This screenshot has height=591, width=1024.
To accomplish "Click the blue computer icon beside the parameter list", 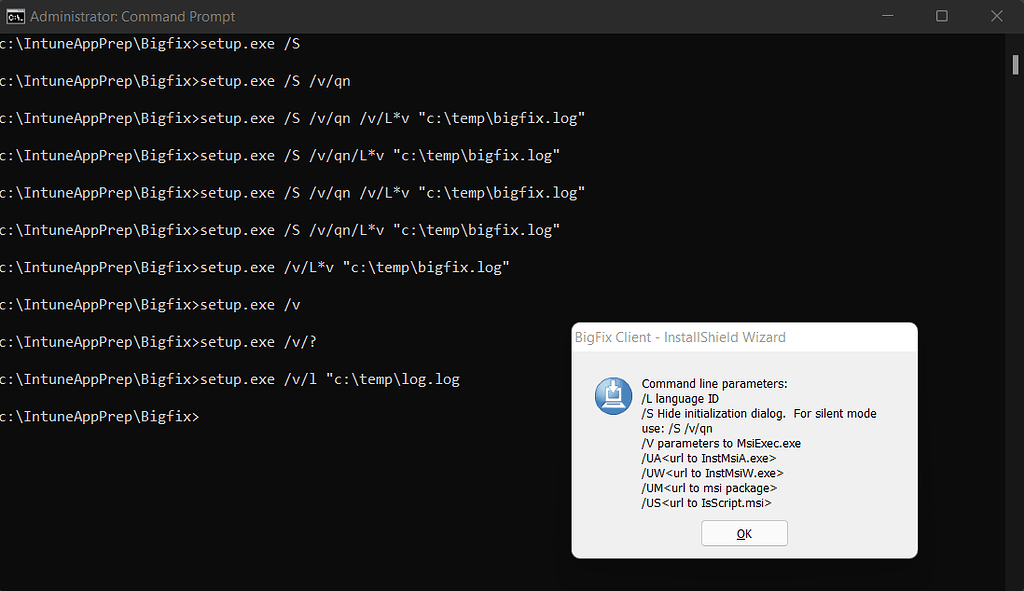I will tap(613, 396).
